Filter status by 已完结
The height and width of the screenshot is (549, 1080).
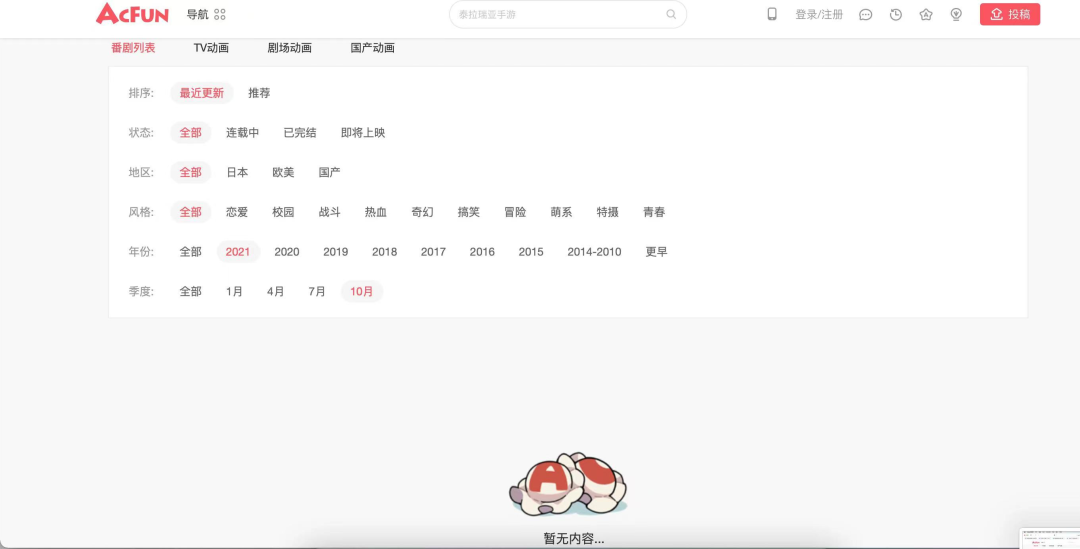point(300,133)
